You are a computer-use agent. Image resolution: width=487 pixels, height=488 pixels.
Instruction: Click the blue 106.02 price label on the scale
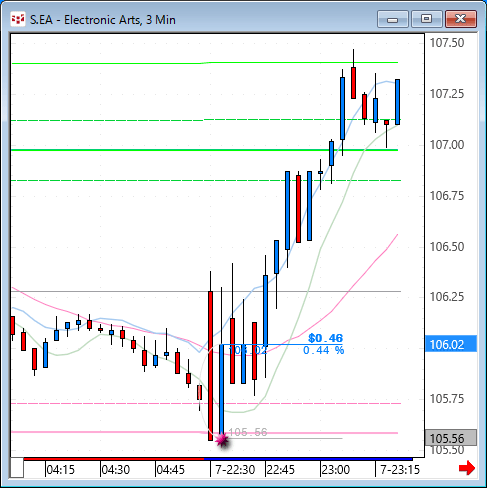[451, 344]
